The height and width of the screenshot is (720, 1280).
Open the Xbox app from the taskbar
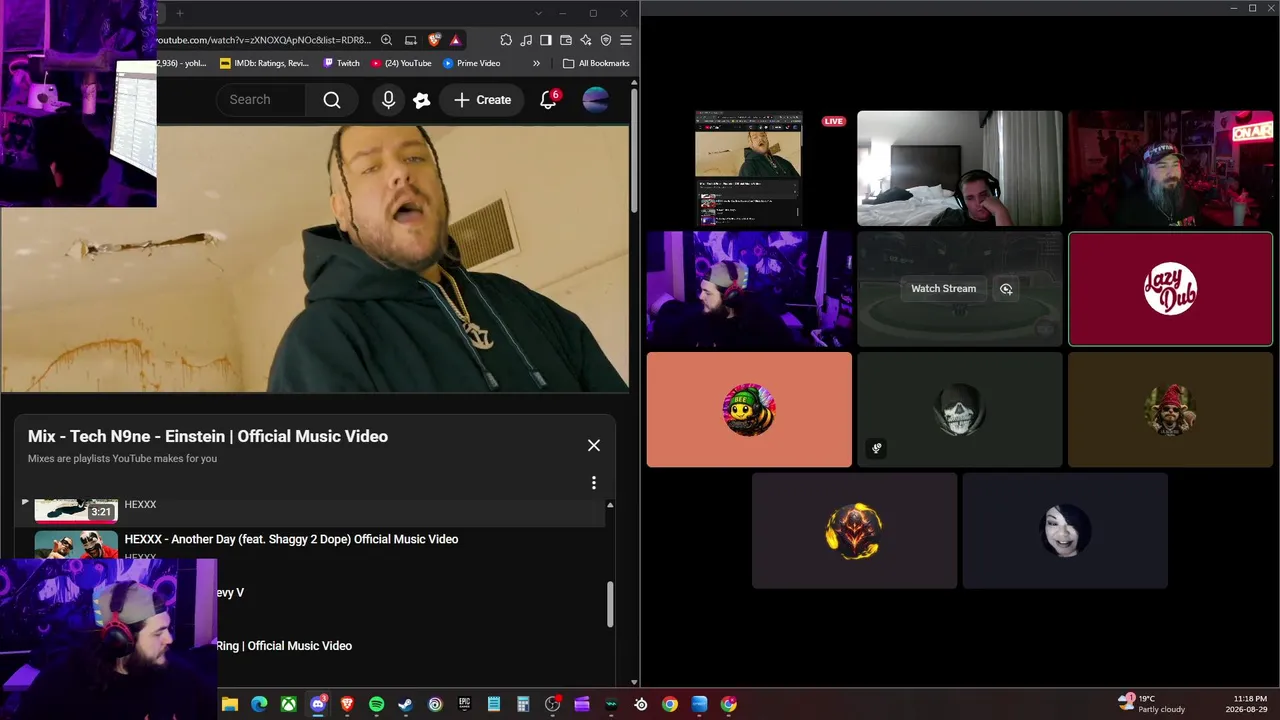[x=288, y=704]
